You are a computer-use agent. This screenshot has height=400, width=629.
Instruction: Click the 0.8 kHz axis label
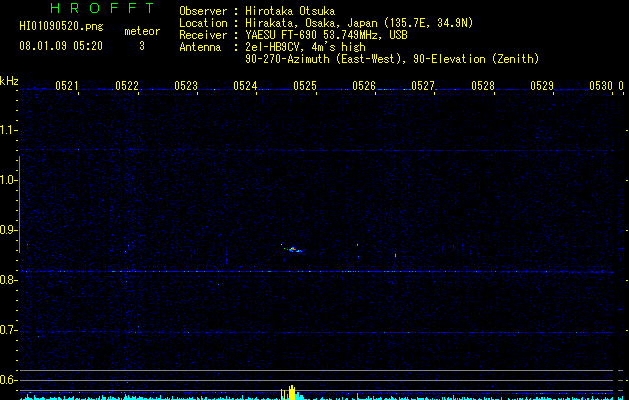pos(8,280)
